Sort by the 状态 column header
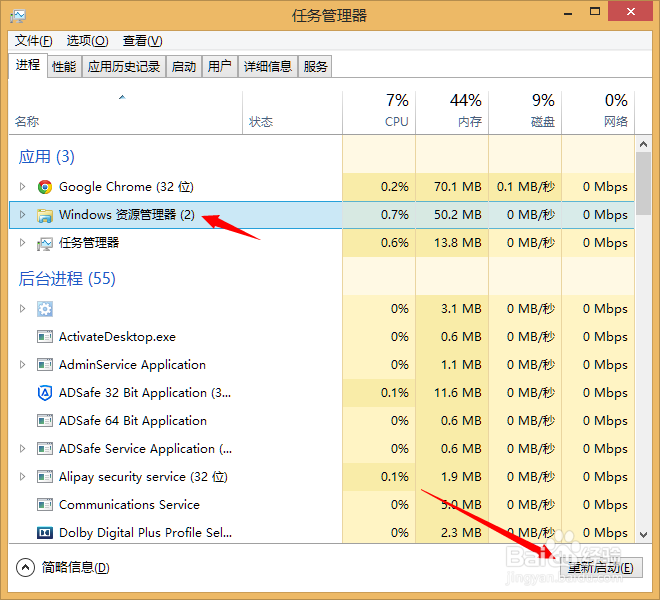660x600 pixels. [x=293, y=113]
